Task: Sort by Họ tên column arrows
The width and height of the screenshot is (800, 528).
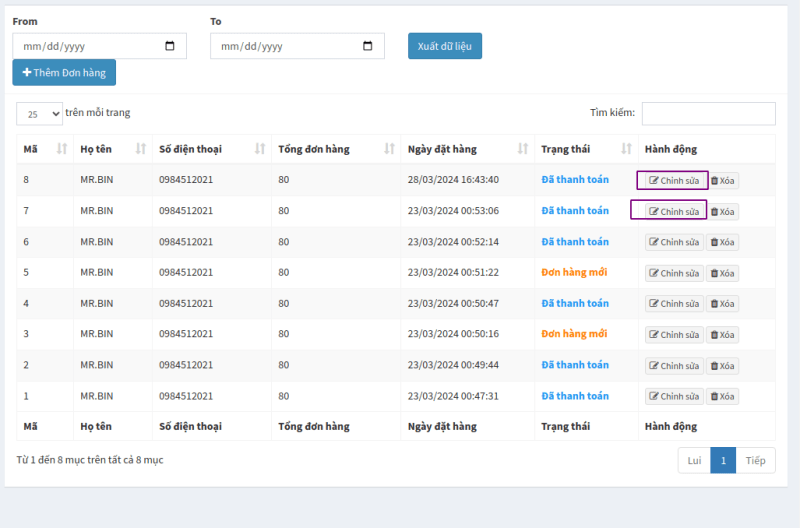Action: click(141, 149)
